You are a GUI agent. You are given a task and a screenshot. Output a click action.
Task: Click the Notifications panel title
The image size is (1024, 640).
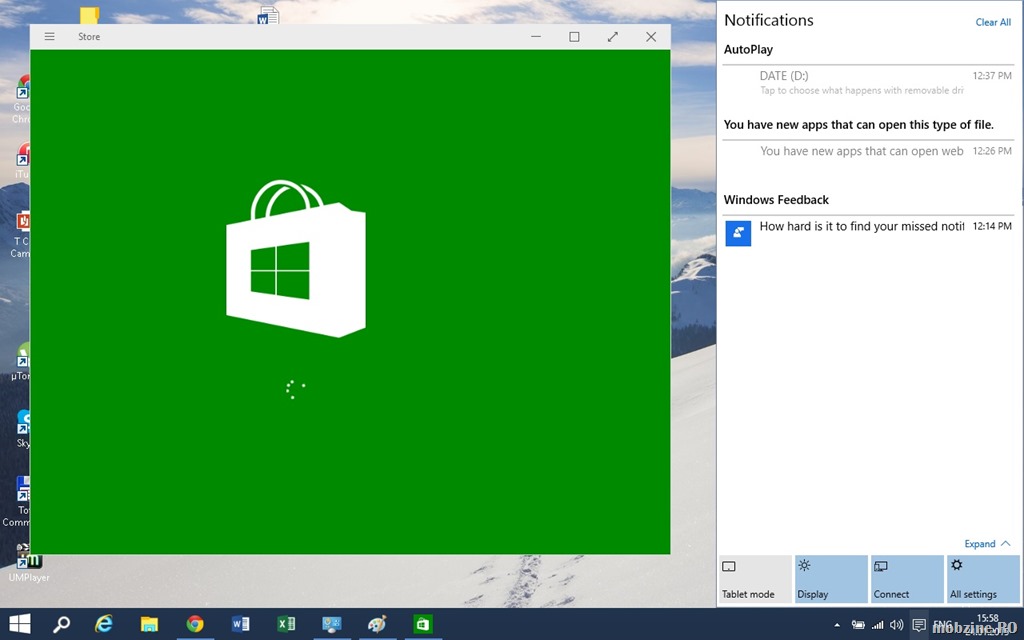(x=769, y=20)
